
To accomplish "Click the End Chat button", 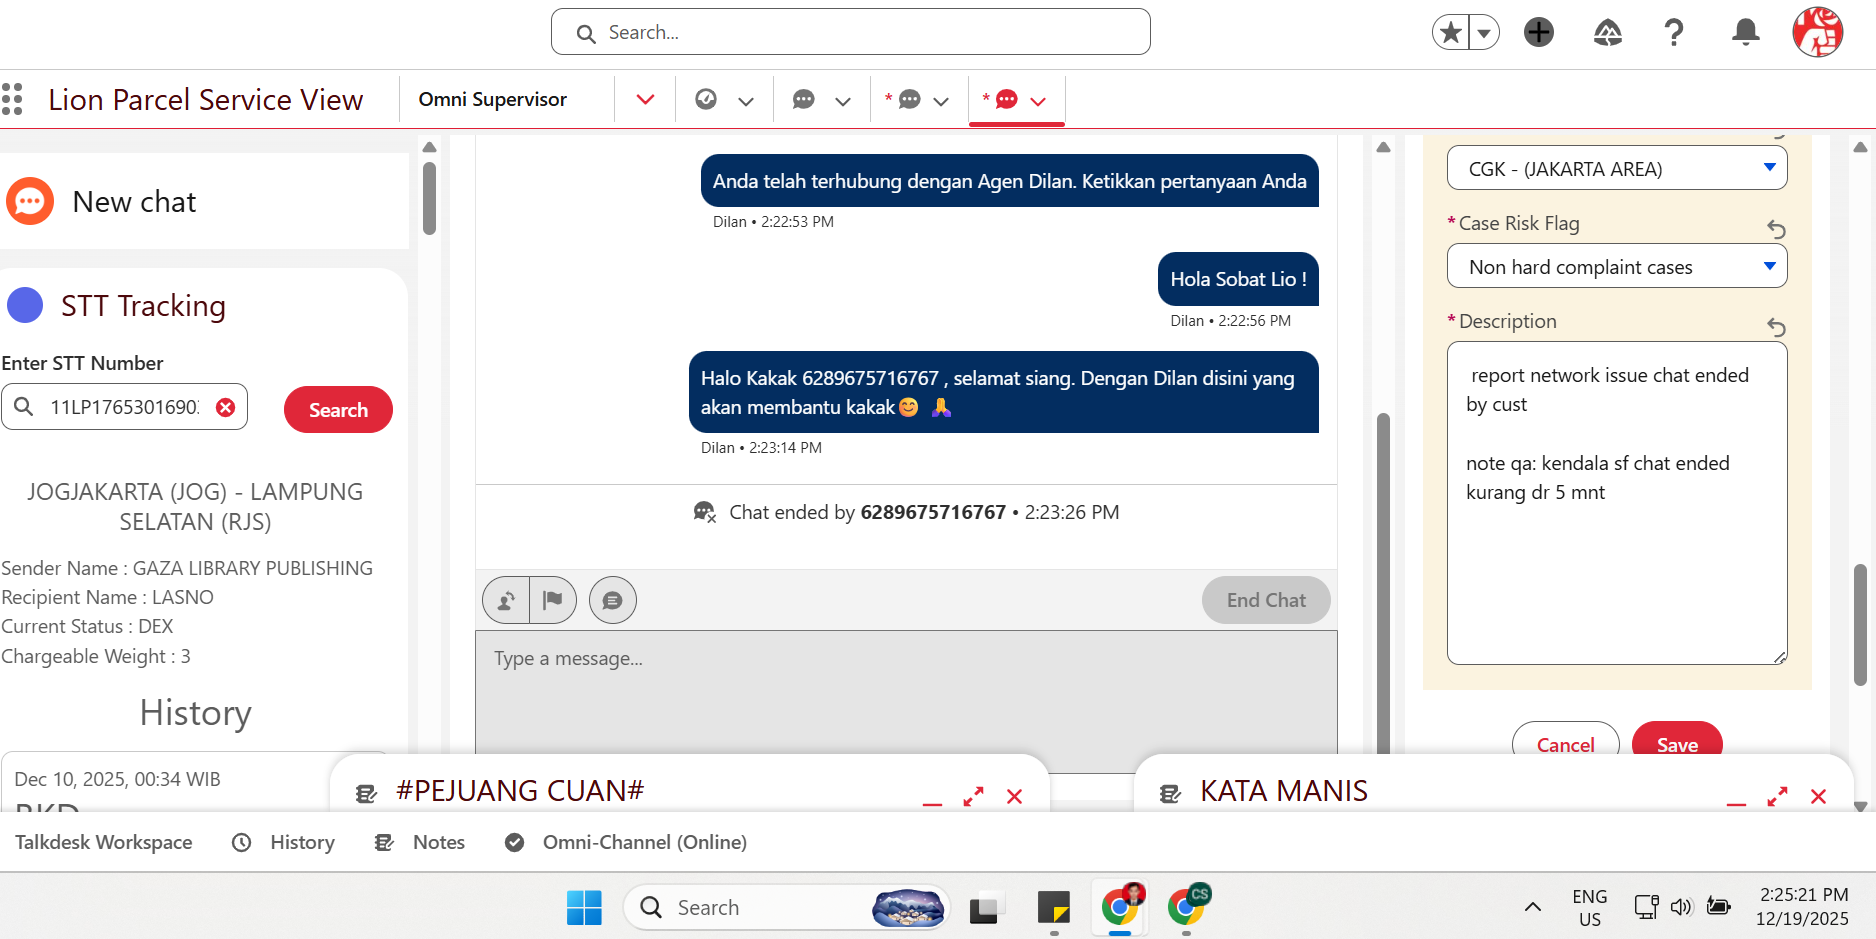I will point(1266,600).
